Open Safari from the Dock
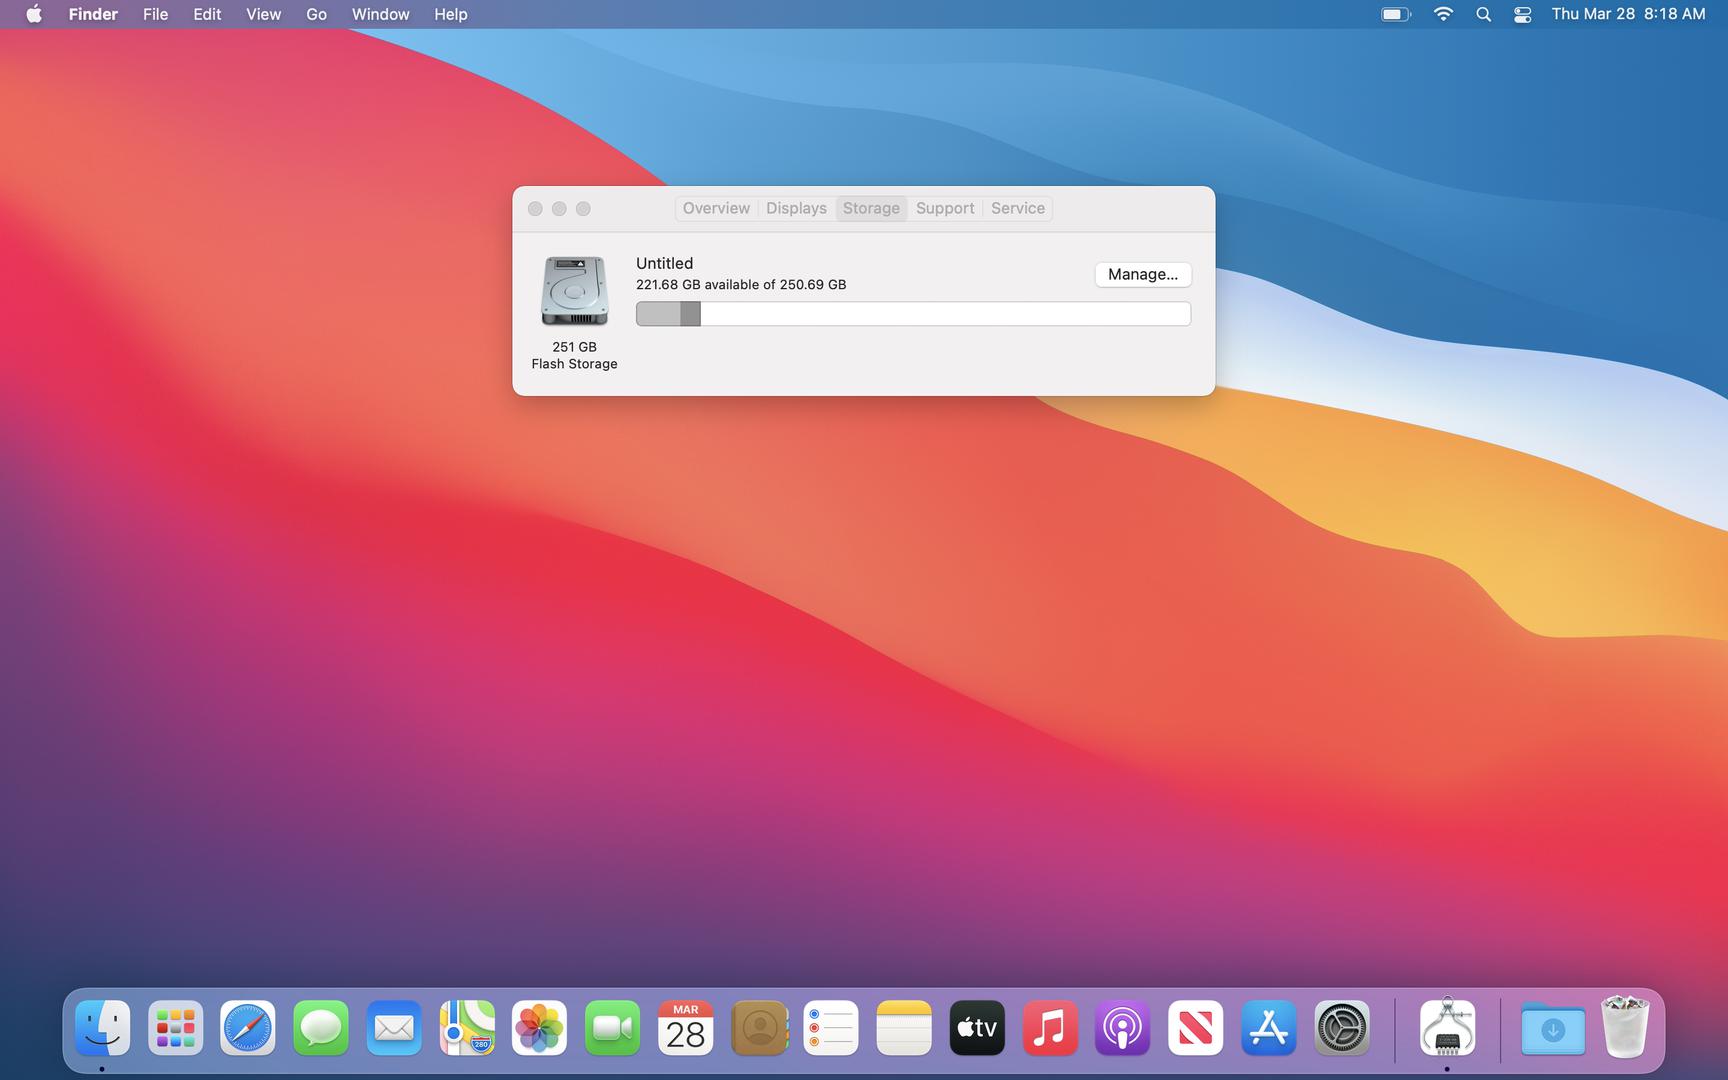The width and height of the screenshot is (1728, 1080). [x=248, y=1028]
